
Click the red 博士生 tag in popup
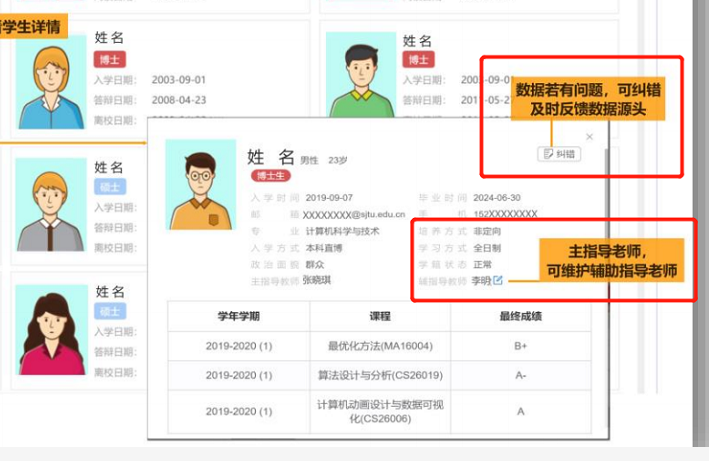click(x=270, y=176)
